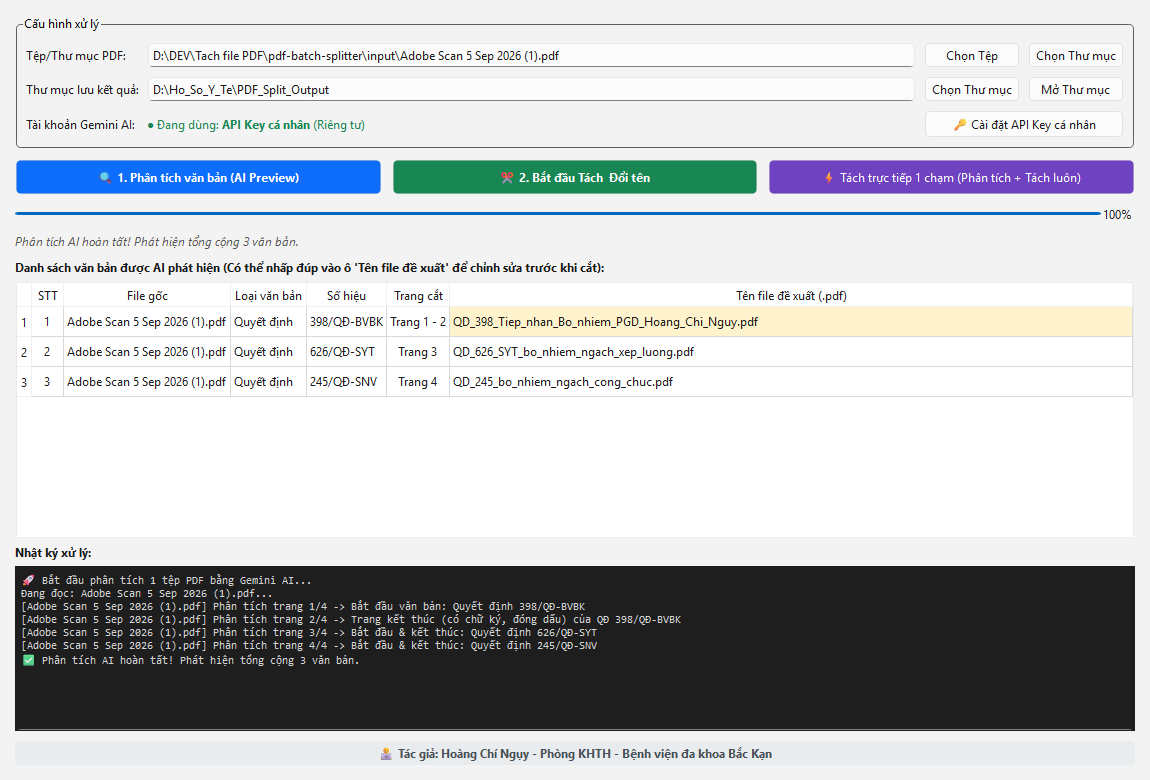This screenshot has height=780, width=1150.
Task: Choose input folder via first Chọn Thư mục
Action: pos(1076,56)
